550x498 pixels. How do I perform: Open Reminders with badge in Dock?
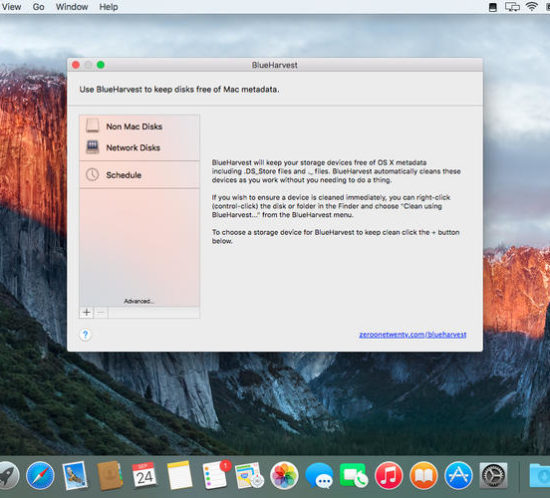216,475
